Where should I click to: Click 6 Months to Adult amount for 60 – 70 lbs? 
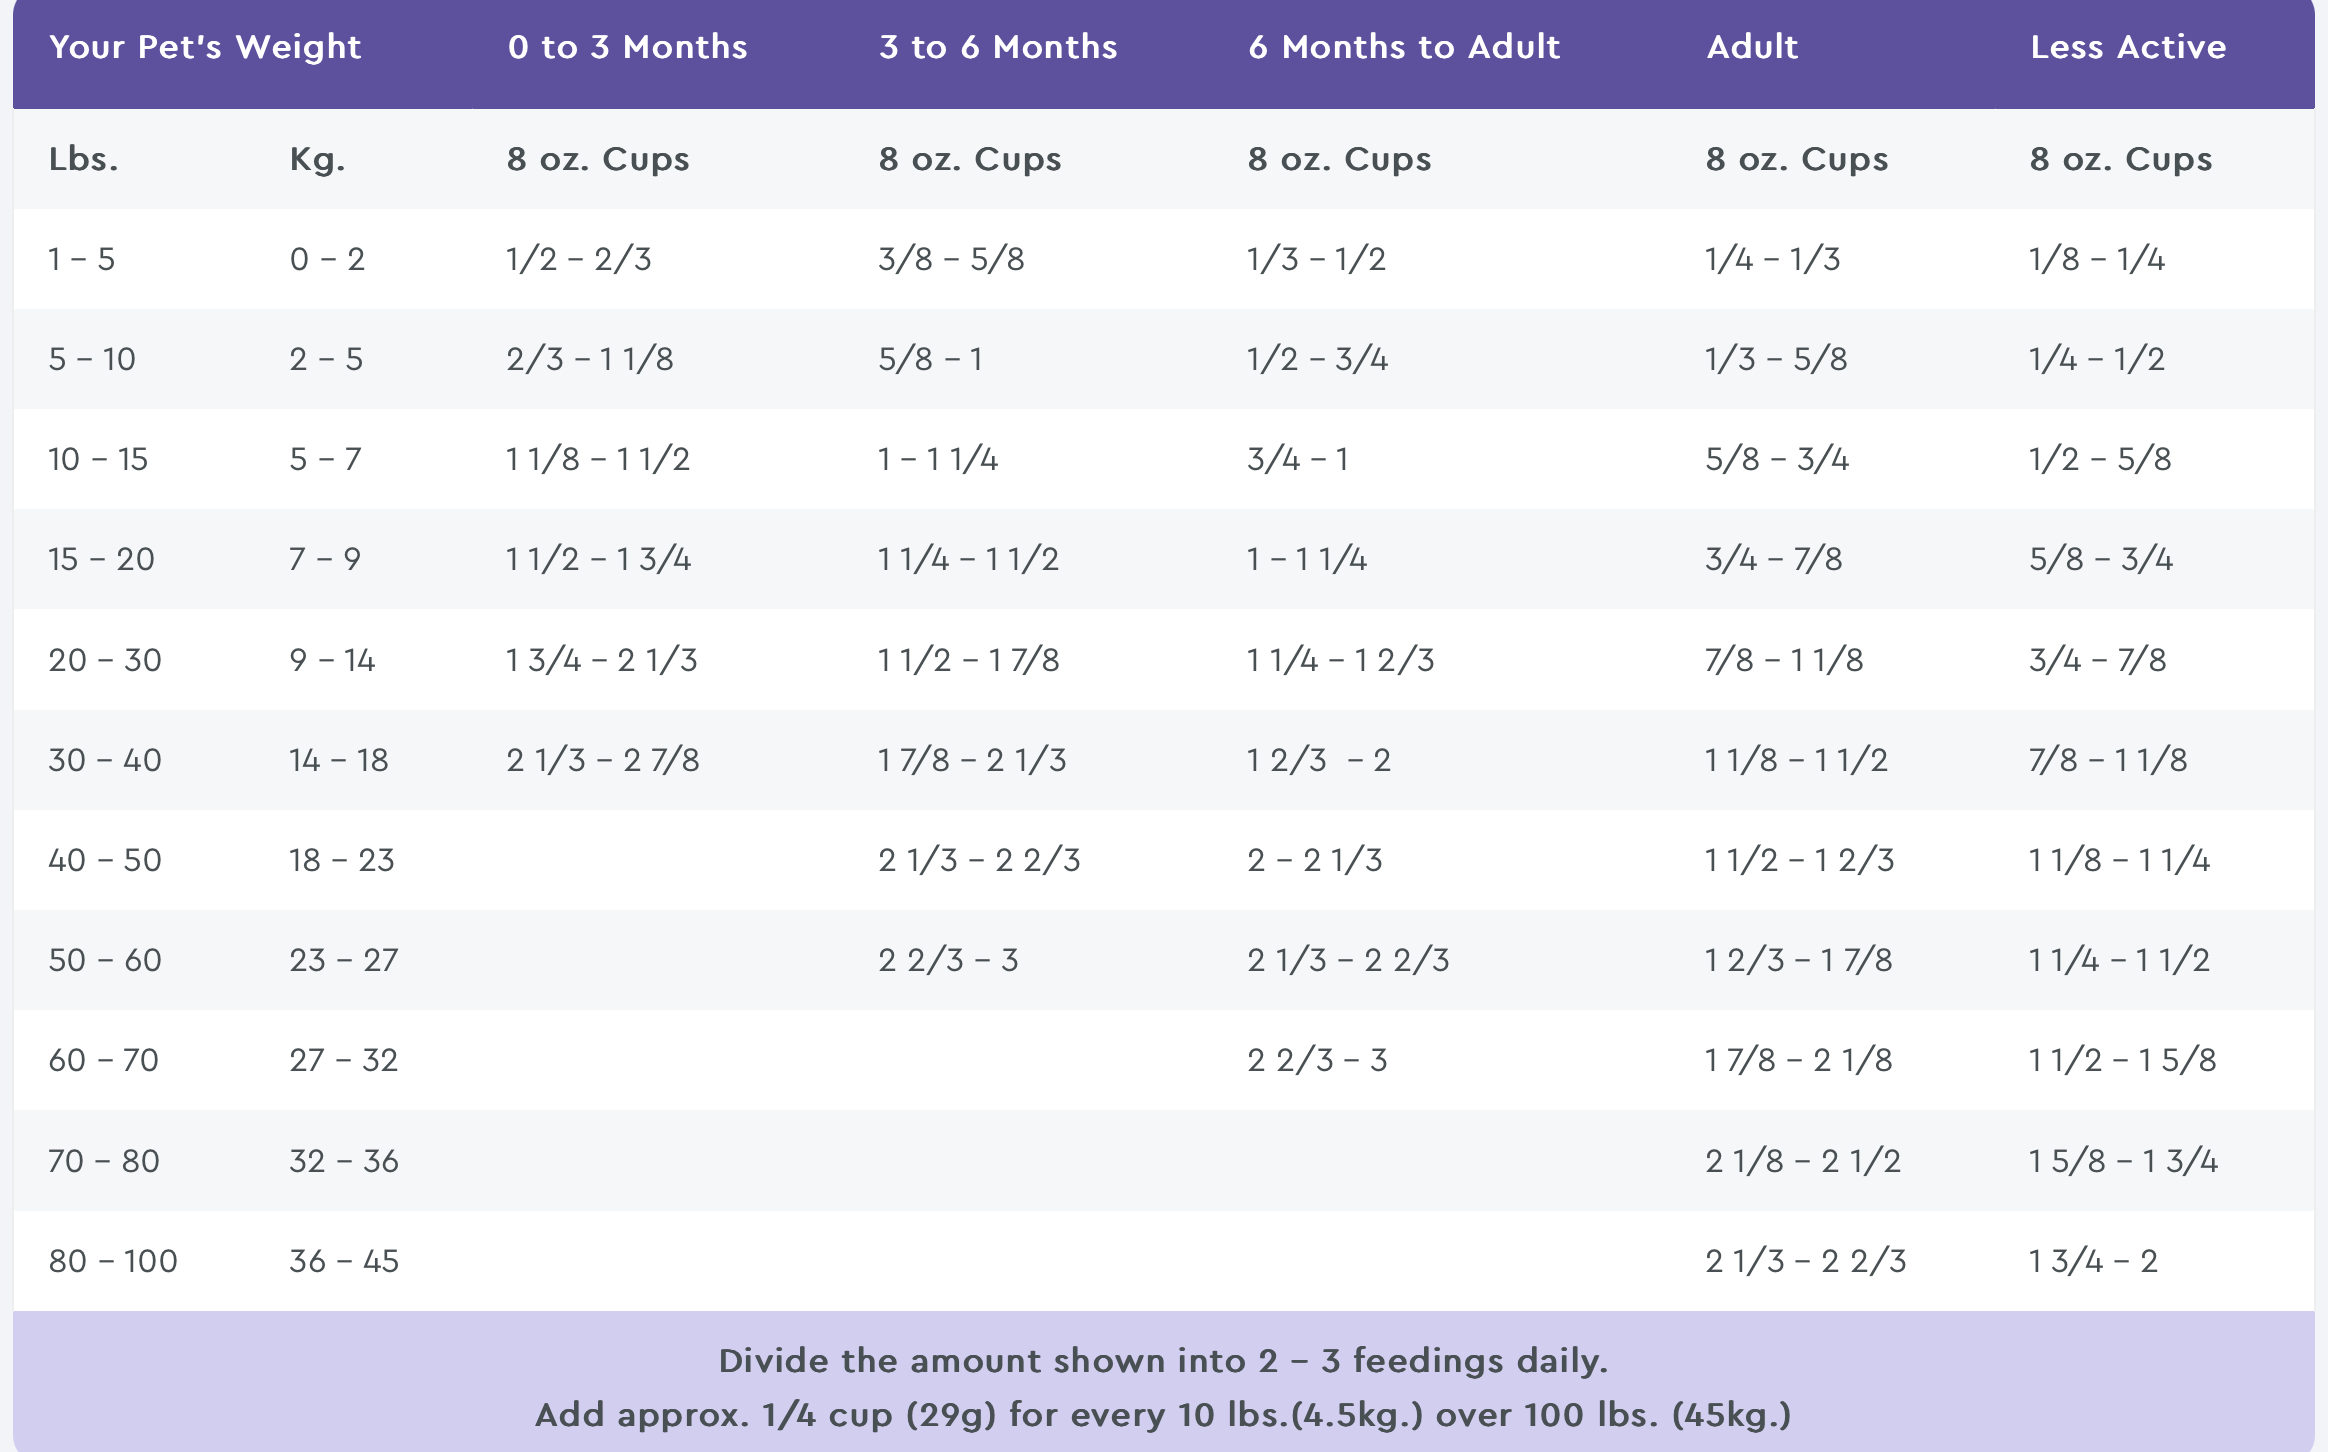click(x=1317, y=1060)
